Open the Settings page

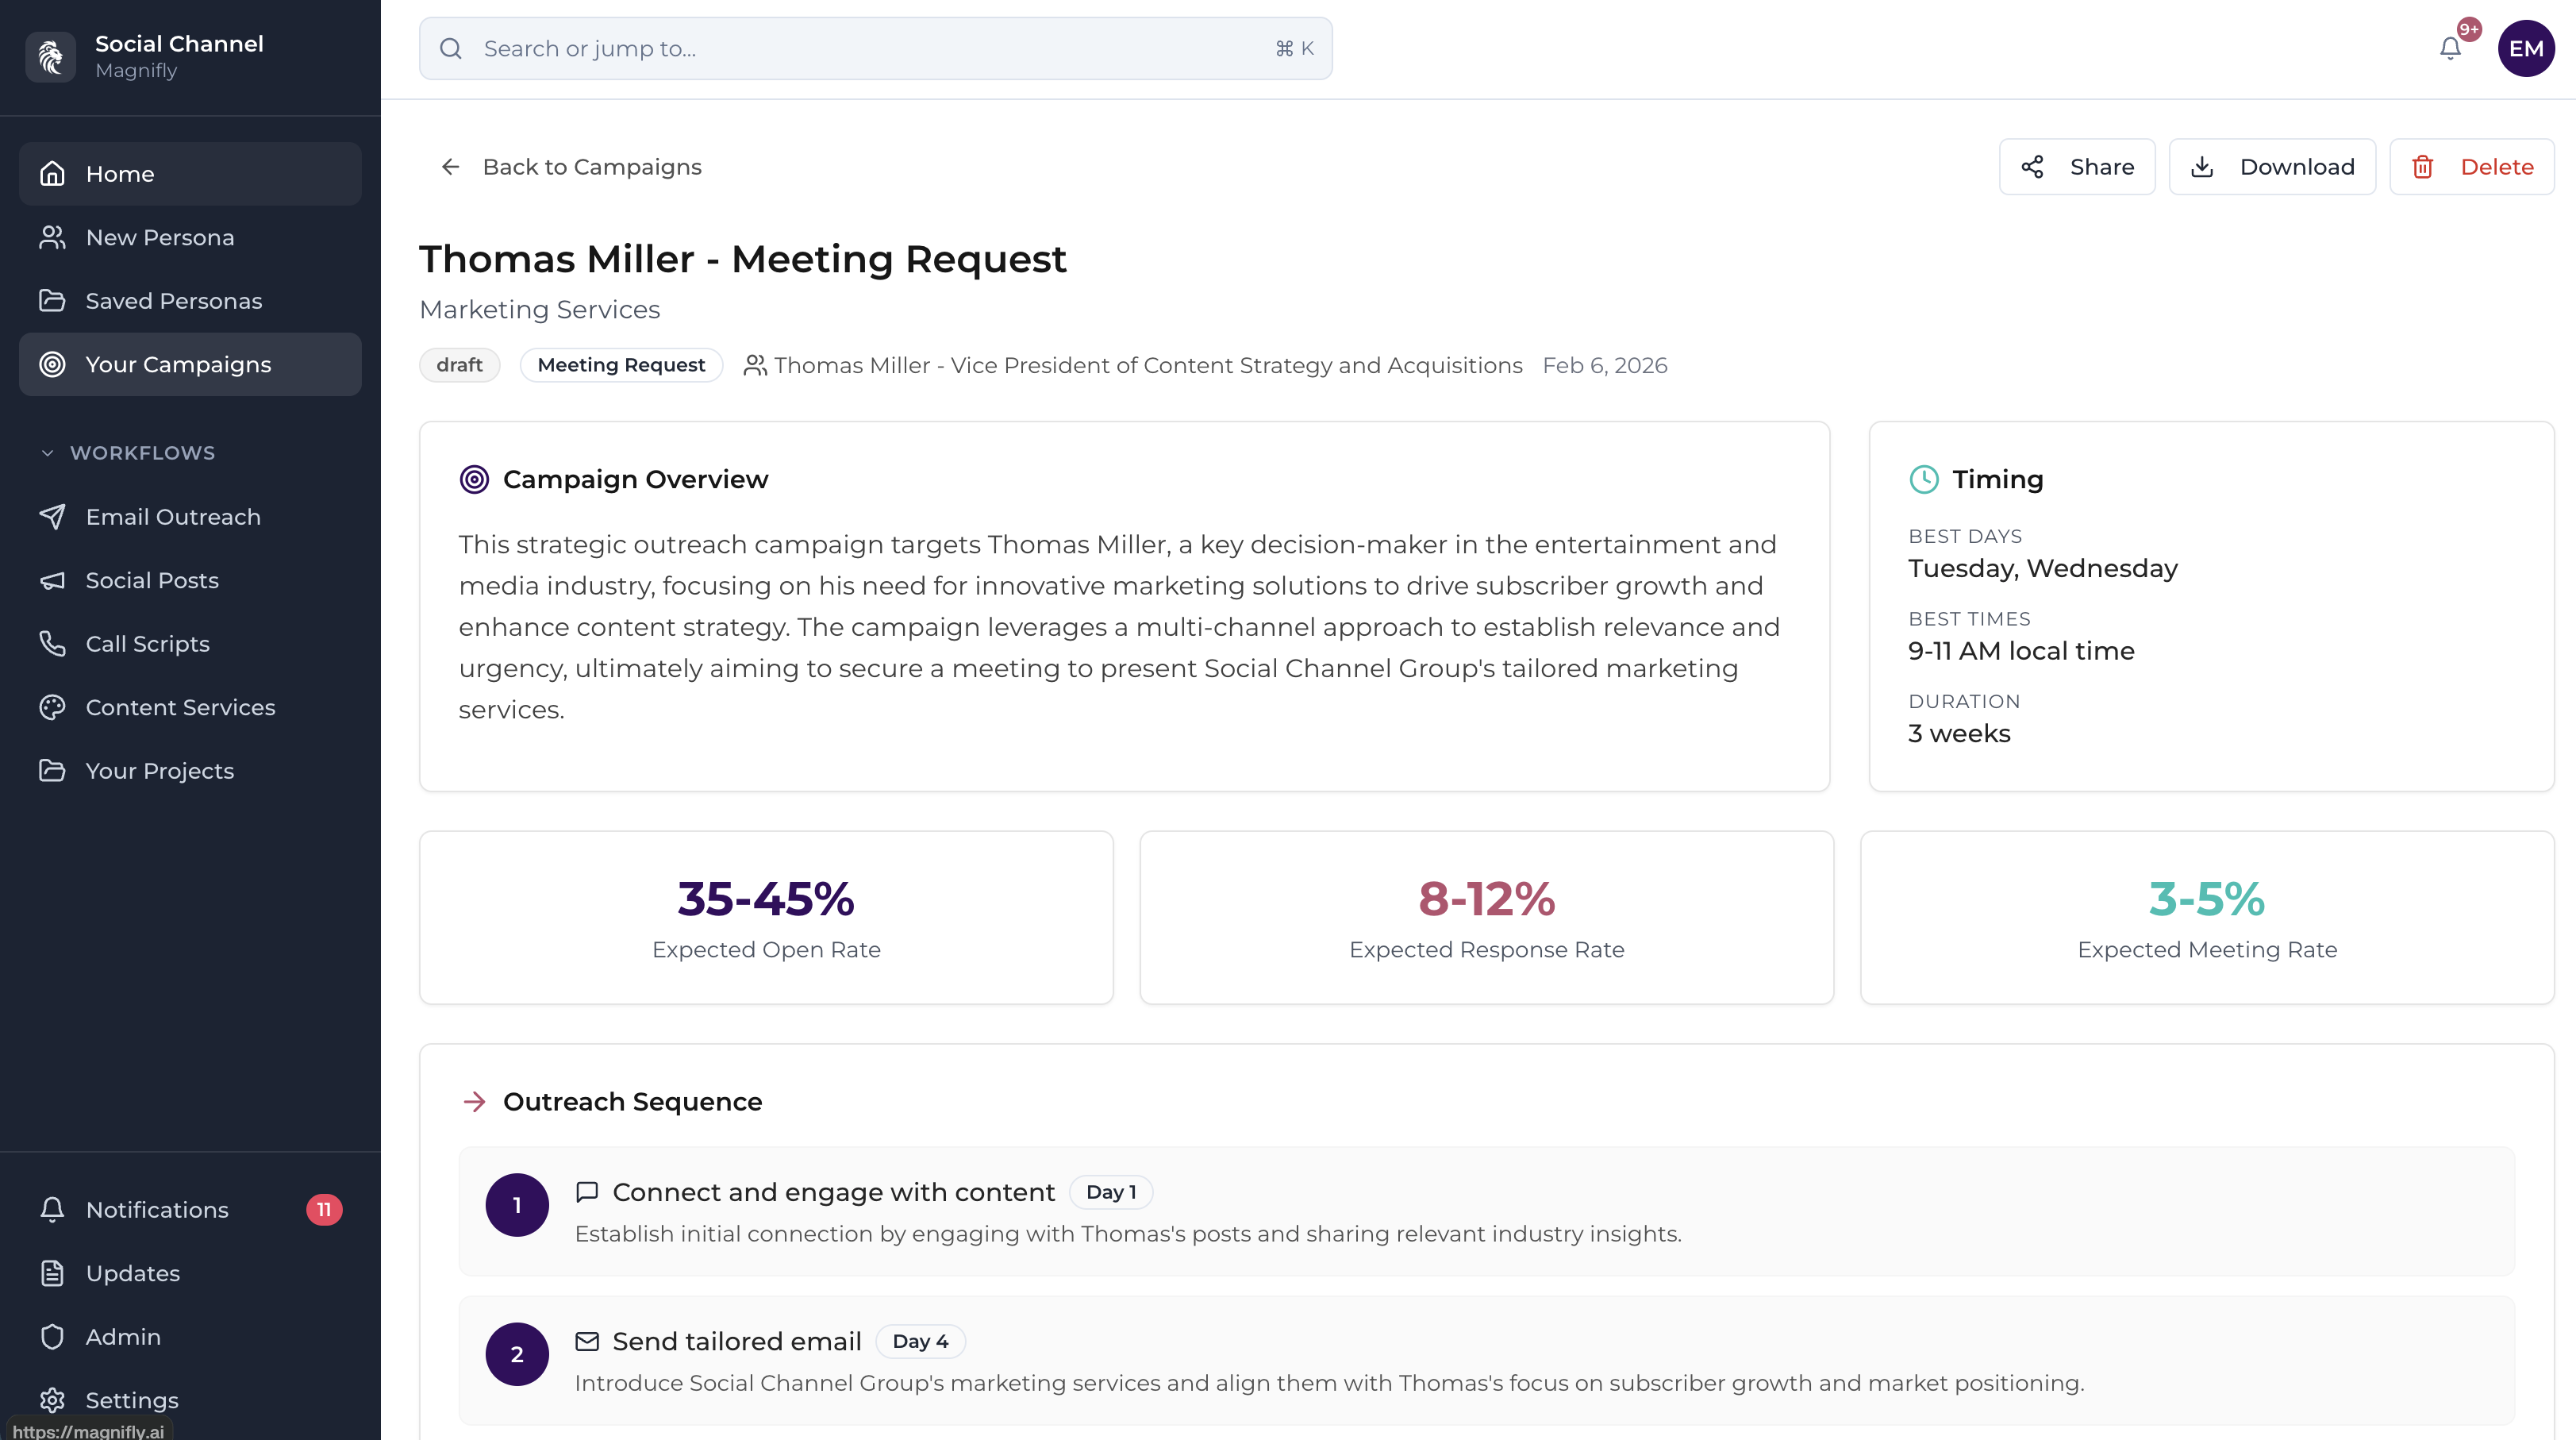[x=132, y=1400]
